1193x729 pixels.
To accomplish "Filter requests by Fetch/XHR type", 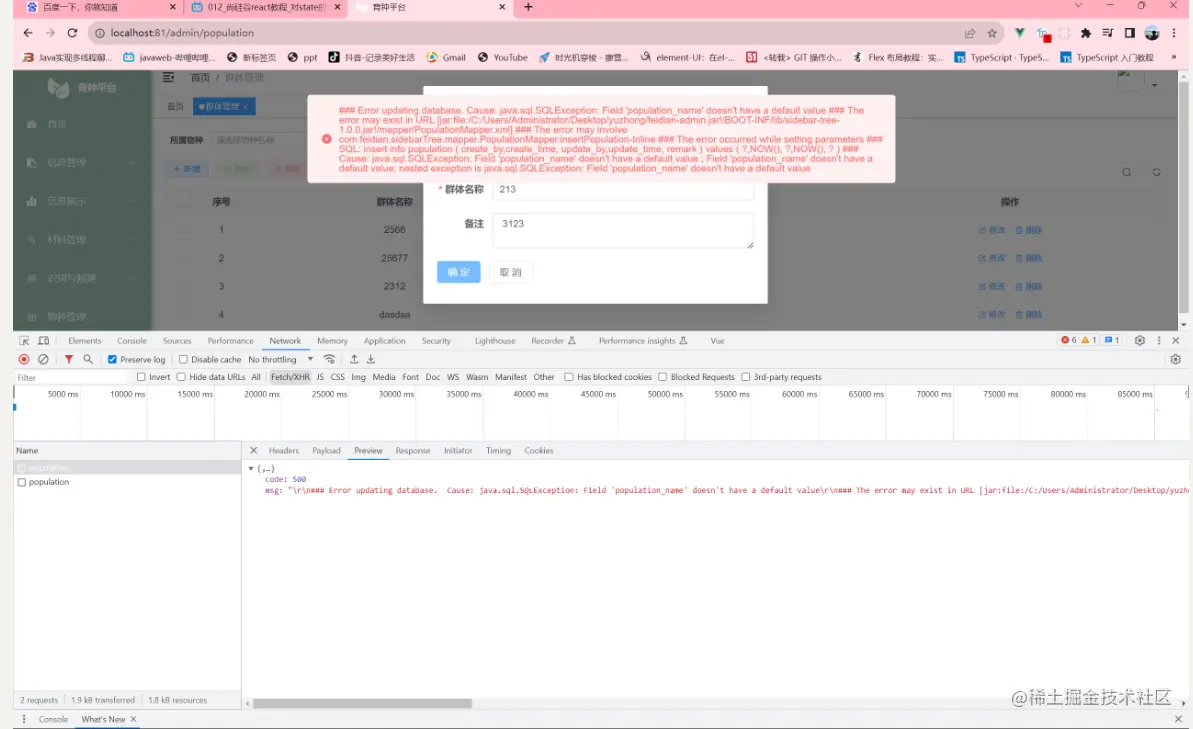I will click(x=290, y=377).
